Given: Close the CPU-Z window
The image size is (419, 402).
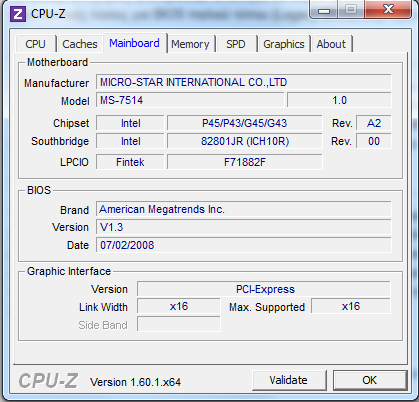Looking at the screenshot, I should pos(388,9).
